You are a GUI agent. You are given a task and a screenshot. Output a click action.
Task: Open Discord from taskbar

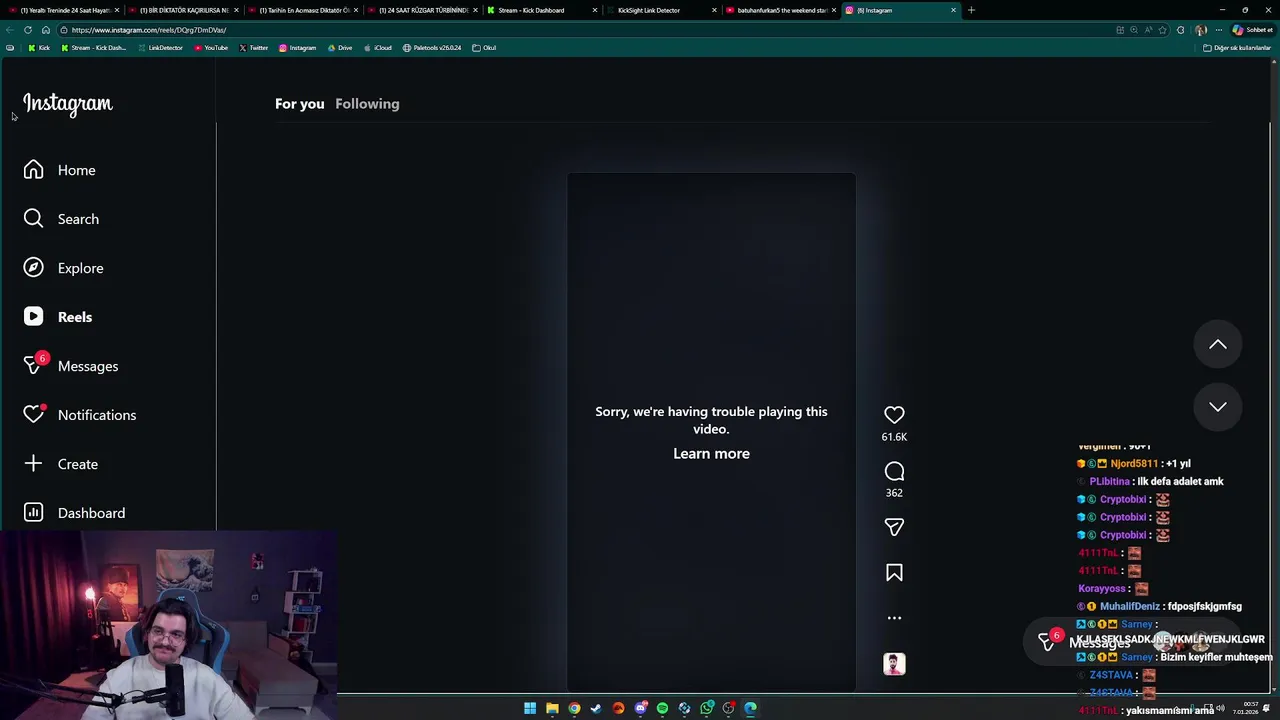tap(641, 708)
